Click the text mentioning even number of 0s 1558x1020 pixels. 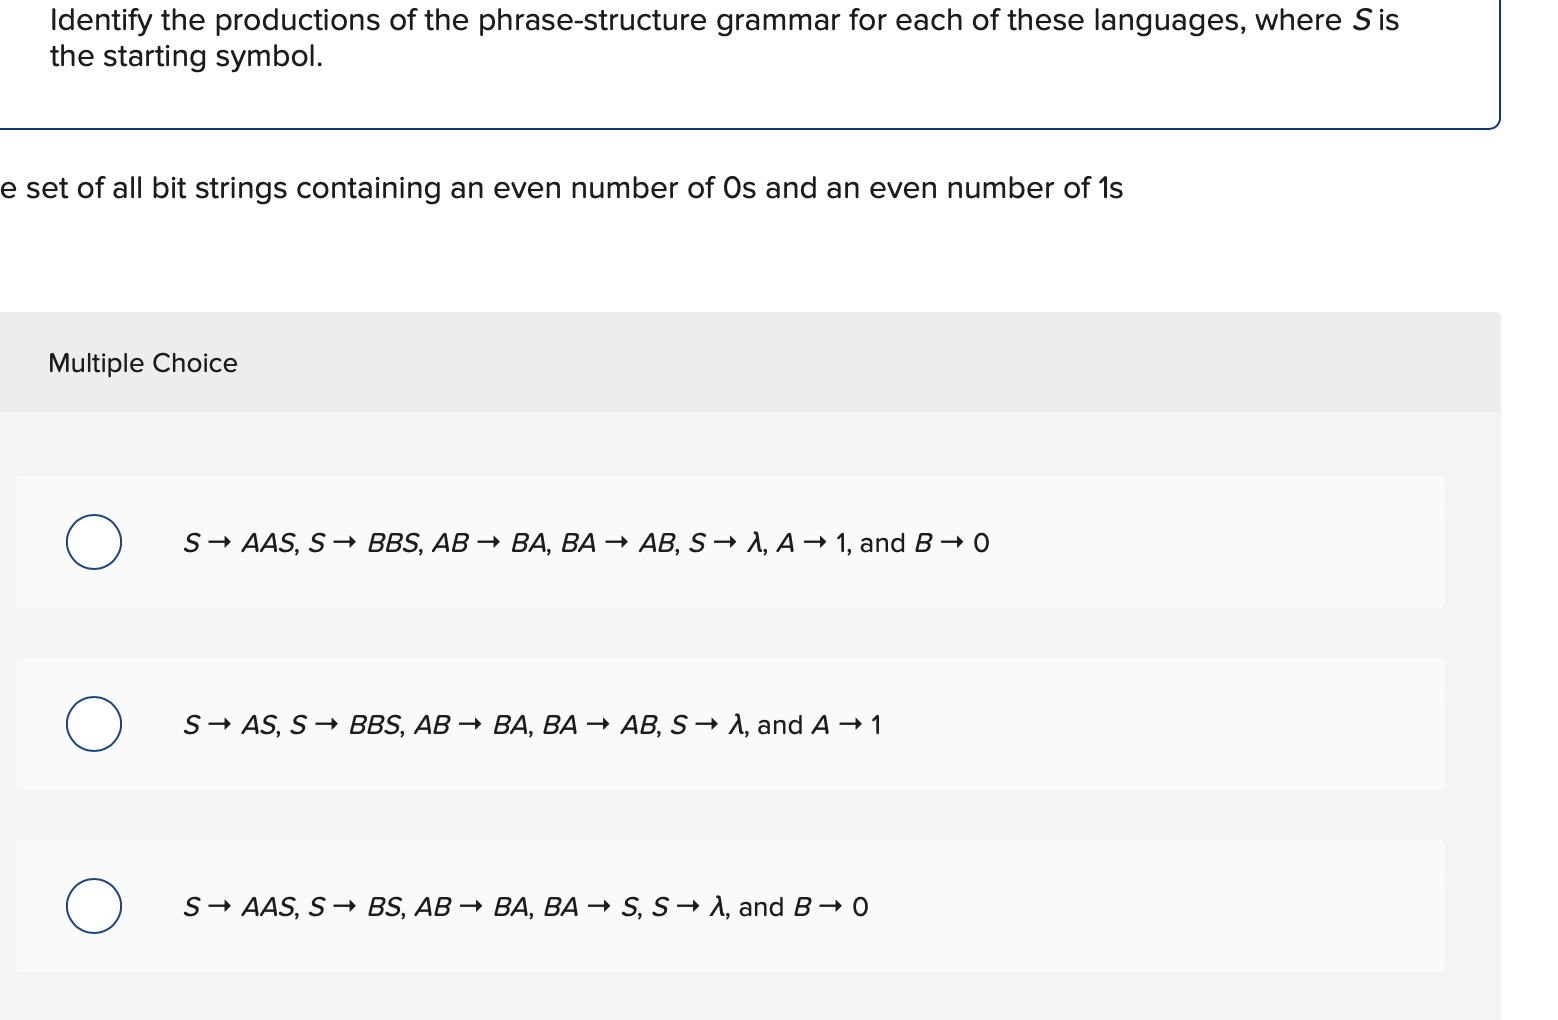(562, 188)
